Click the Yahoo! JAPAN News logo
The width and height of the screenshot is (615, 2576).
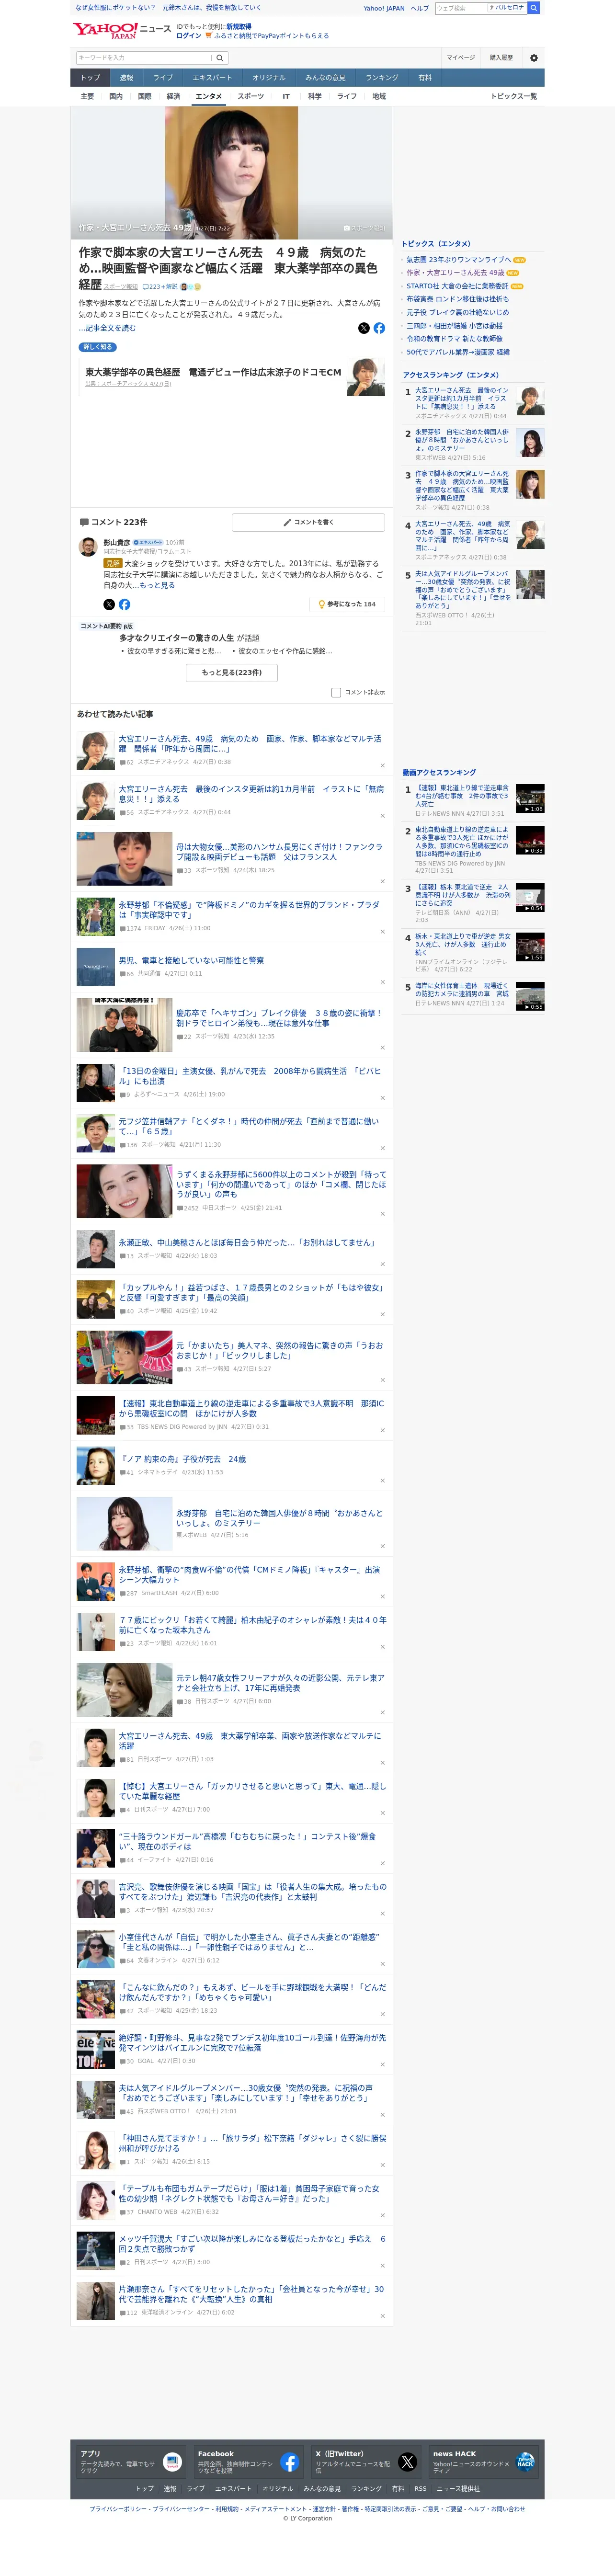pos(121,30)
